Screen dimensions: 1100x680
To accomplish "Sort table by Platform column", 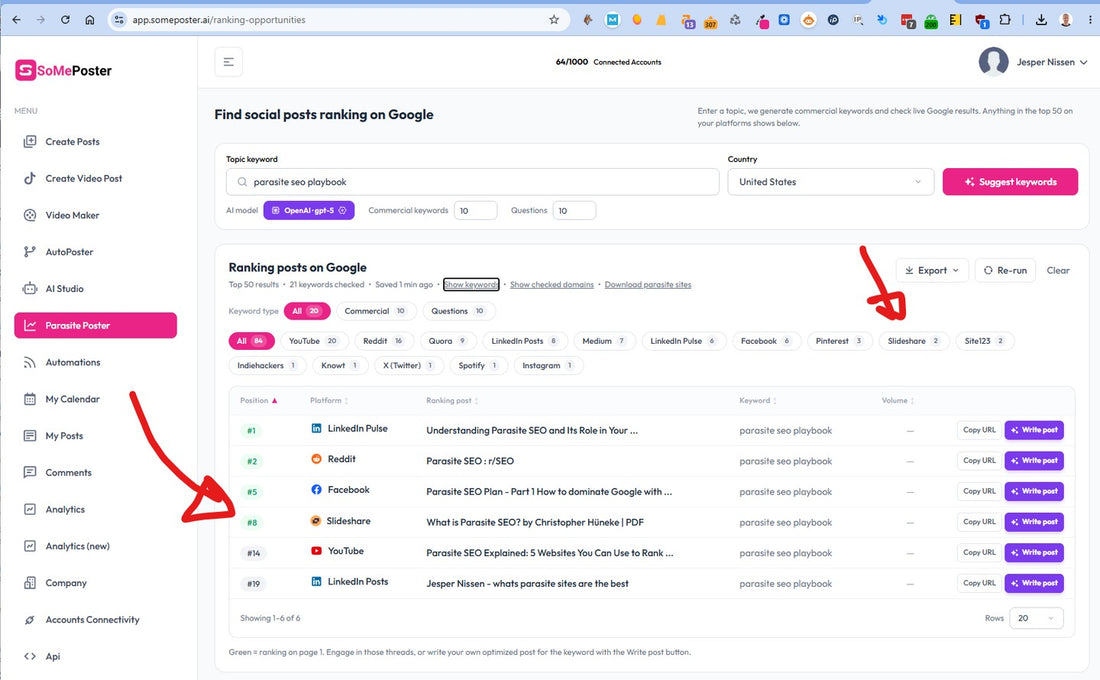I will (329, 401).
